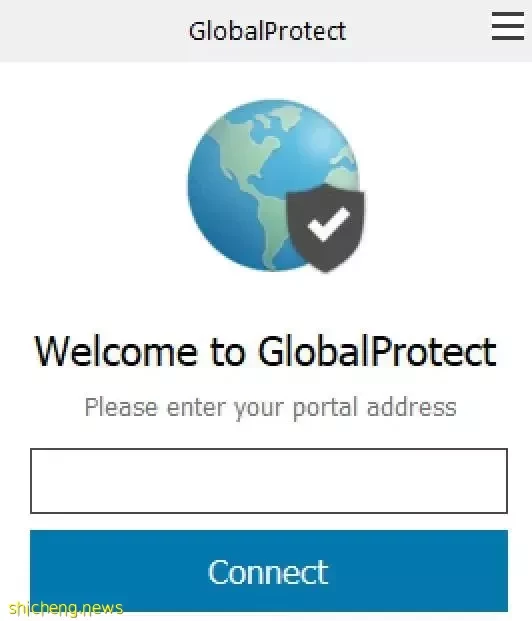The image size is (532, 621).
Task: Click the left side of the Connect button
Action: [79, 571]
